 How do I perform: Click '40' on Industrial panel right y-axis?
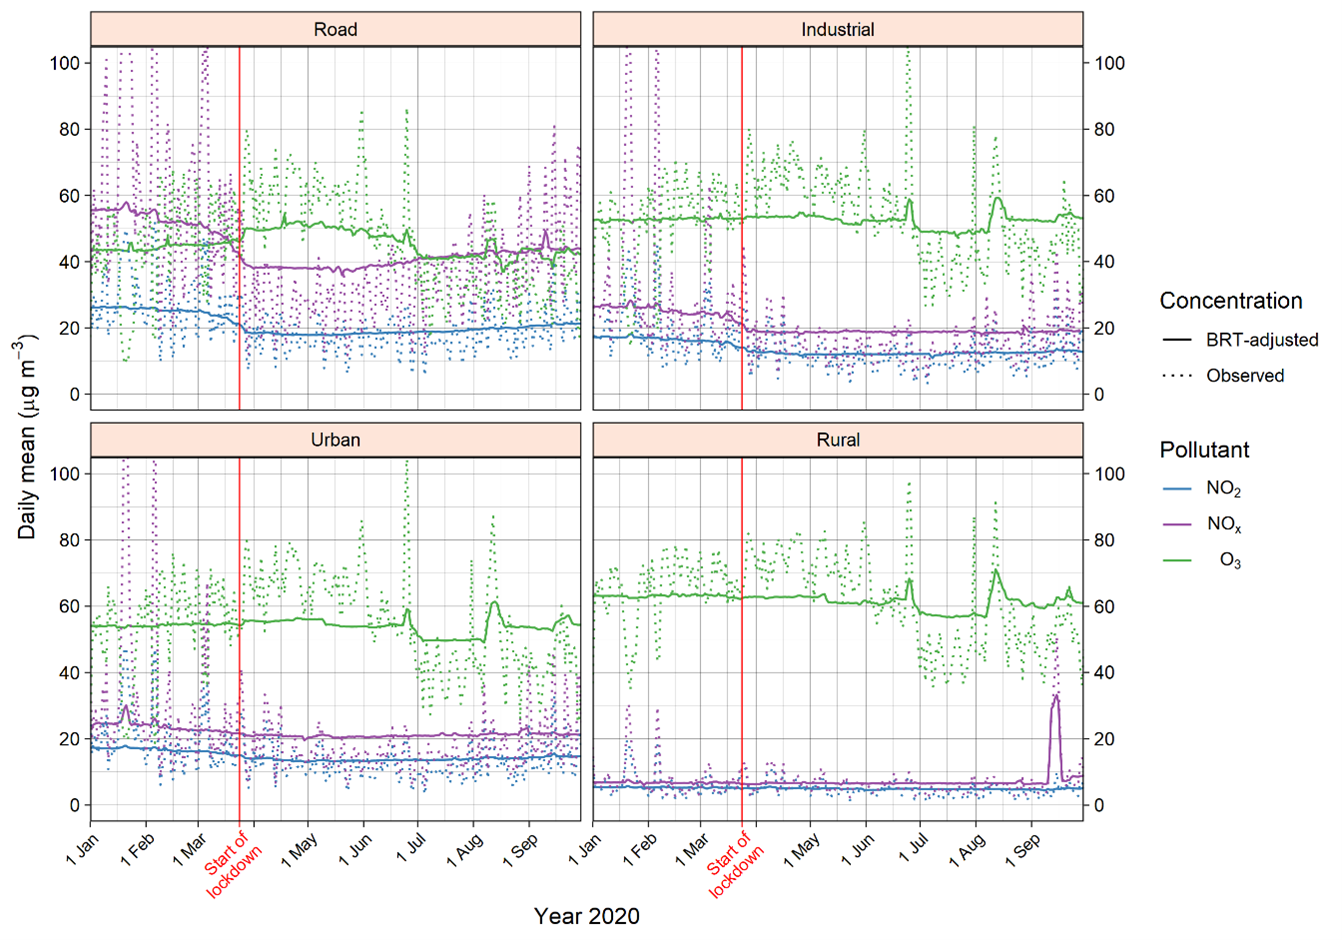pyautogui.click(x=1105, y=262)
